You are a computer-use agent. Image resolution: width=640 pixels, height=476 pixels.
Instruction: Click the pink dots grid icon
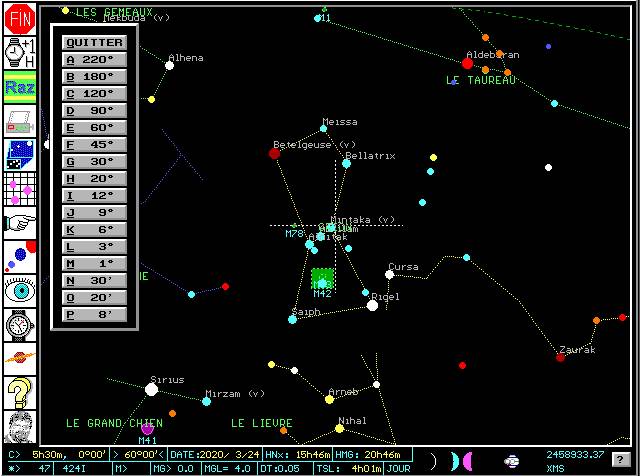coord(20,189)
